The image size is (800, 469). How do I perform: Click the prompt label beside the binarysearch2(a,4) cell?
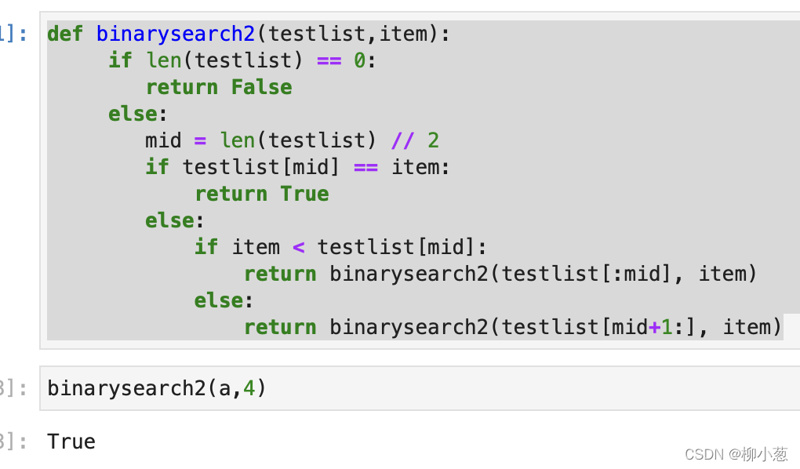pos(13,388)
